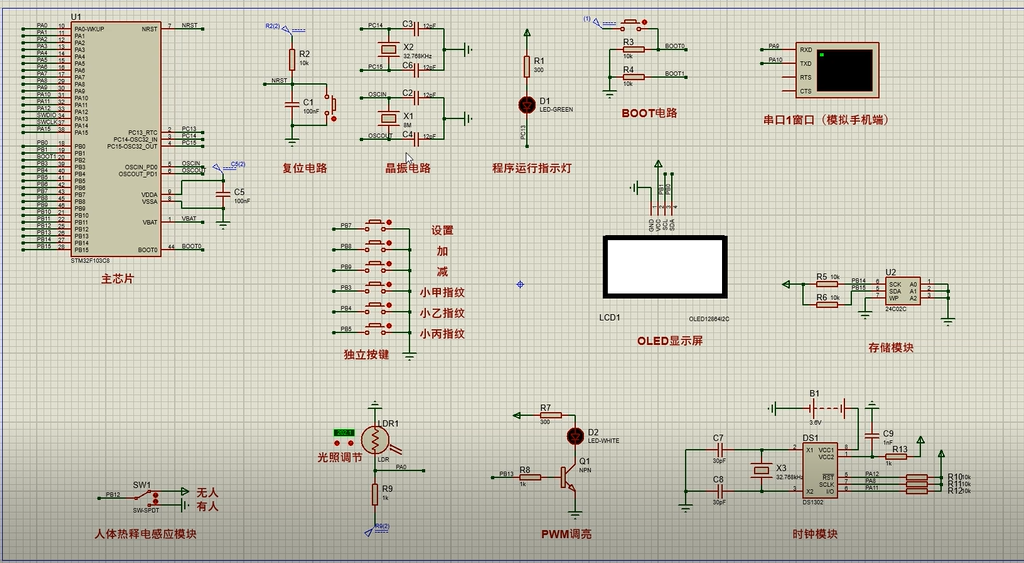Select the B1 3.6V battery
Image resolution: width=1024 pixels, height=563 pixels.
[x=827, y=409]
